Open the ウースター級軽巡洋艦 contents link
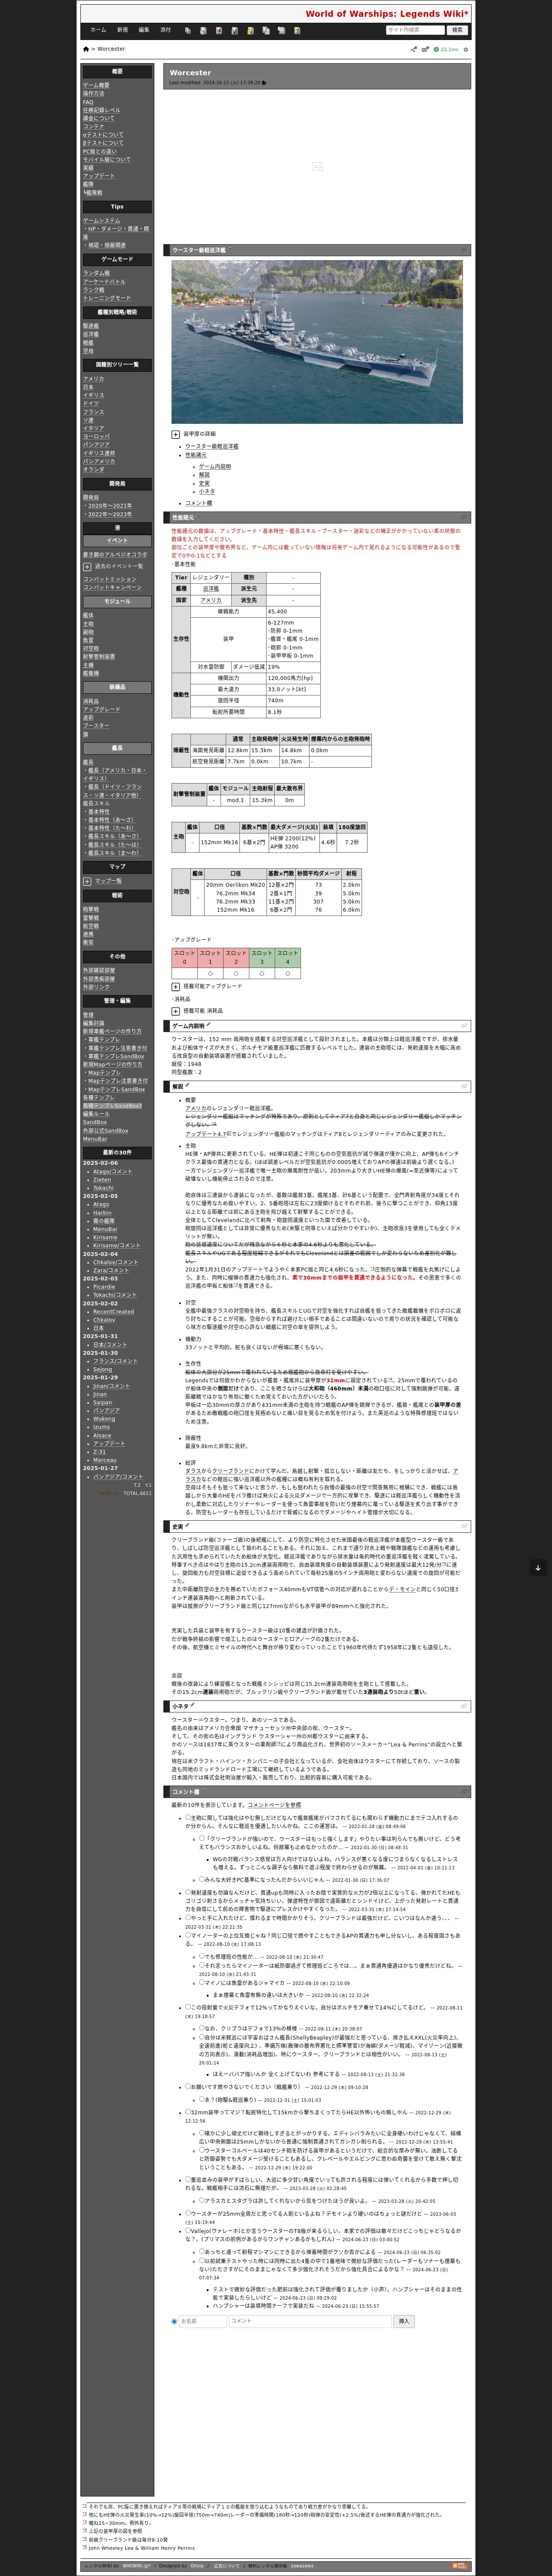Screen dimensions: 552x2576 coord(211,446)
